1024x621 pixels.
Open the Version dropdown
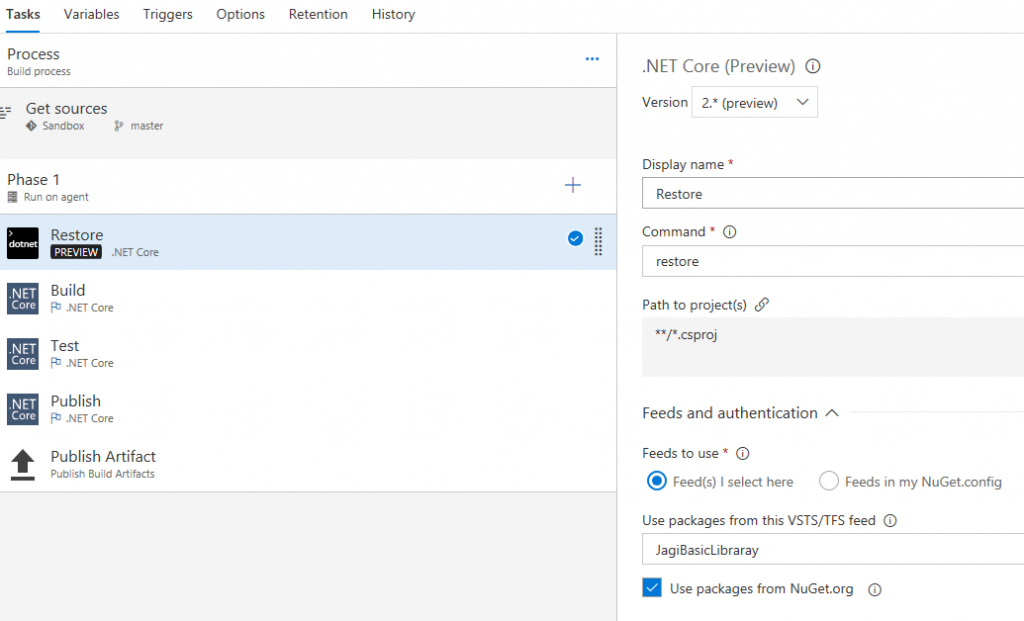[754, 102]
